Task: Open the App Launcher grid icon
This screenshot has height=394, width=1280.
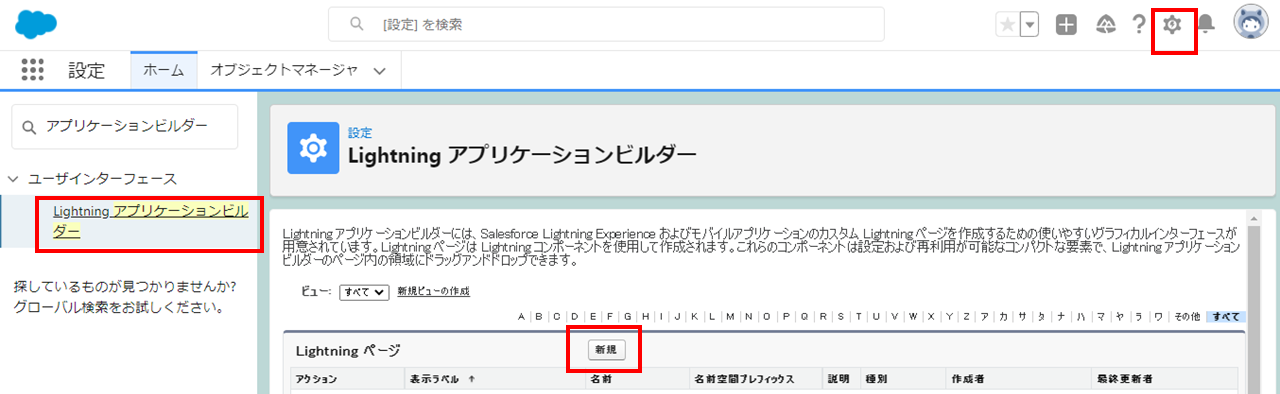Action: point(33,70)
